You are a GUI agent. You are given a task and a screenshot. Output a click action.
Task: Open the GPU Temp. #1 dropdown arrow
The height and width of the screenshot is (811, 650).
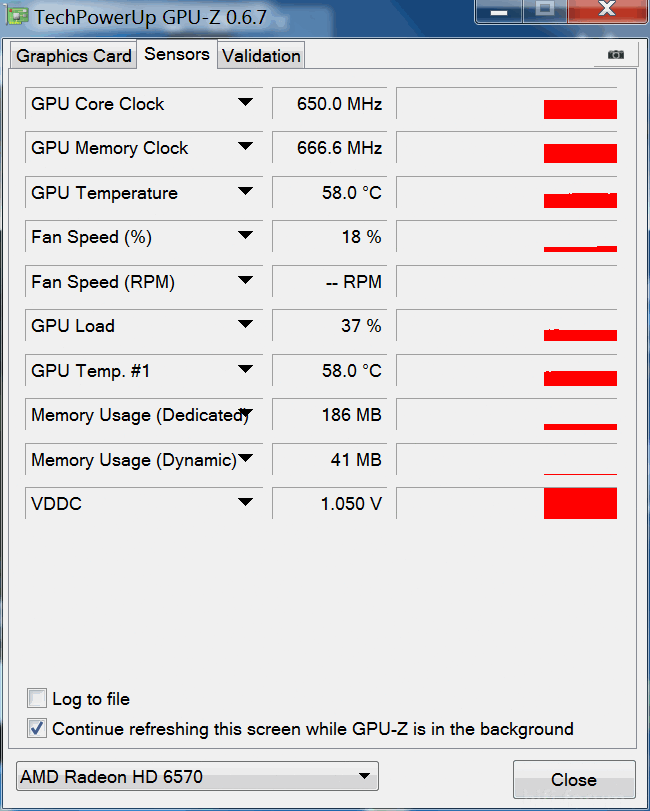tap(245, 370)
